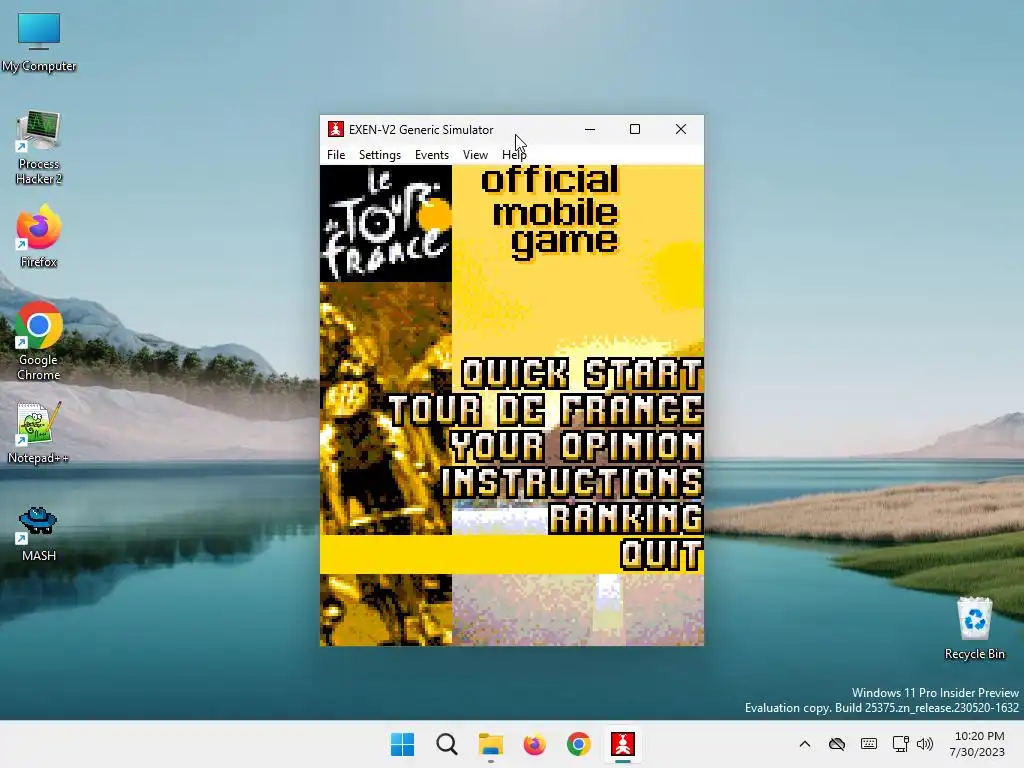Viewport: 1024px width, 768px height.
Task: Launch Chrome from the taskbar
Action: coord(579,744)
